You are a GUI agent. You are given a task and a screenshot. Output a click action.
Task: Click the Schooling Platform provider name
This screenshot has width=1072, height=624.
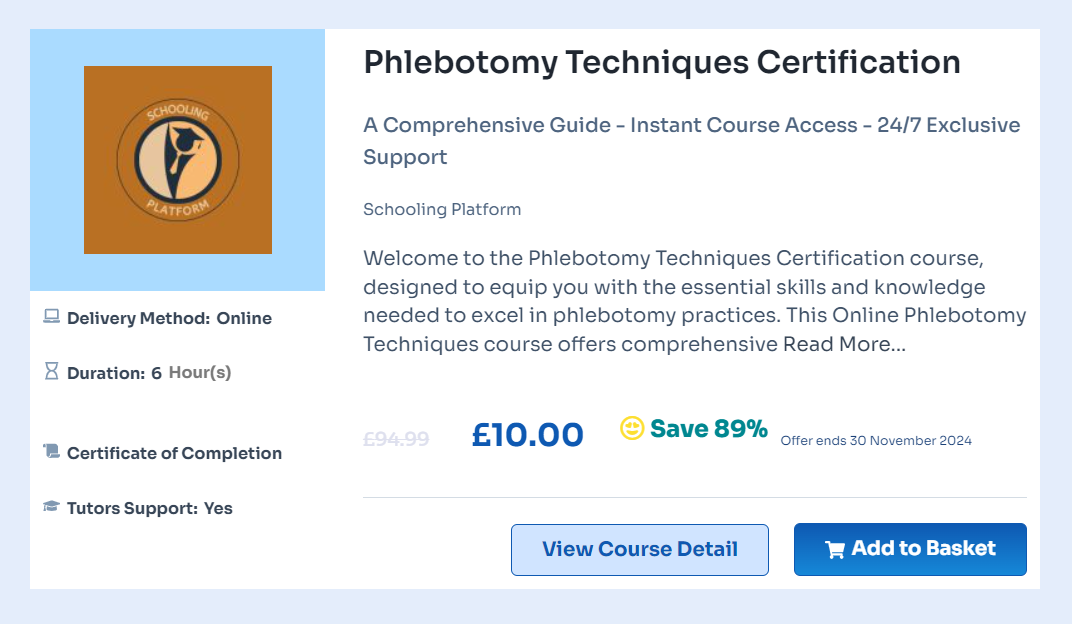point(442,209)
